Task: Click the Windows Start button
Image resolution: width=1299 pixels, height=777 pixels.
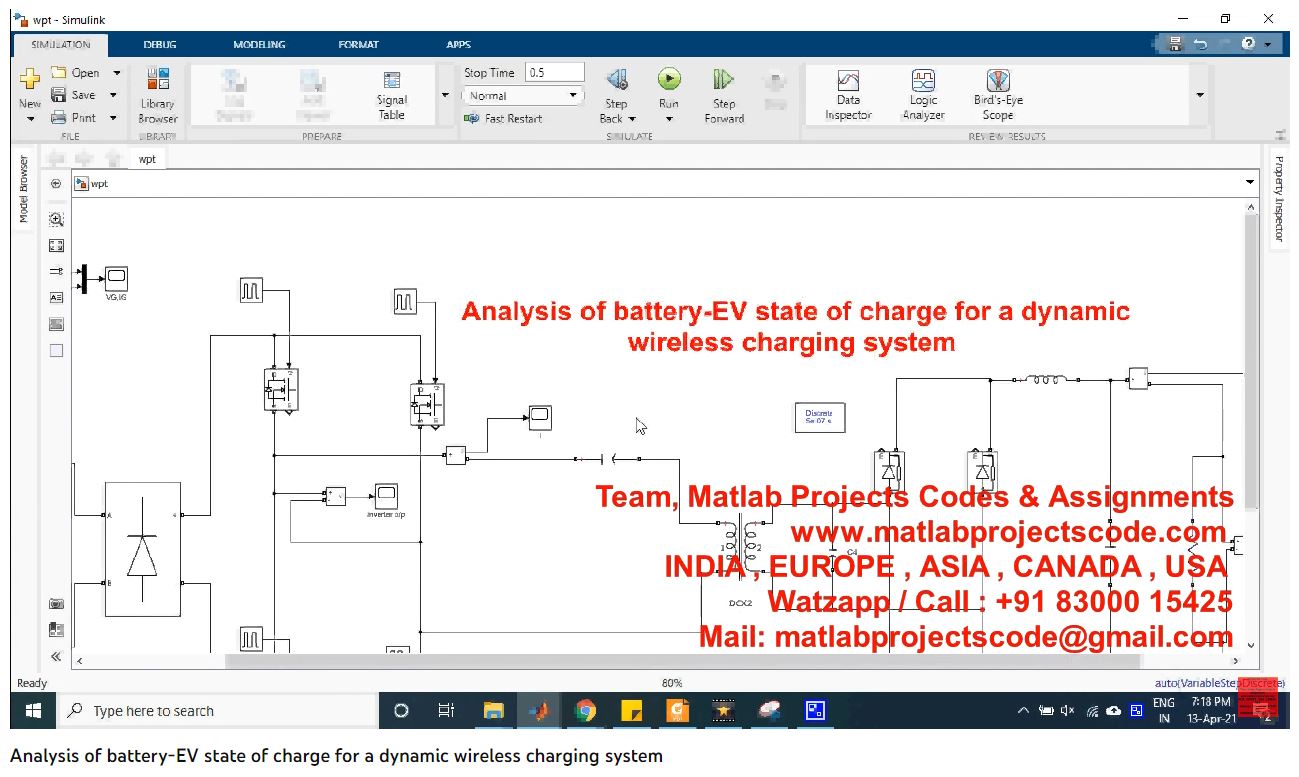Action: tap(32, 711)
